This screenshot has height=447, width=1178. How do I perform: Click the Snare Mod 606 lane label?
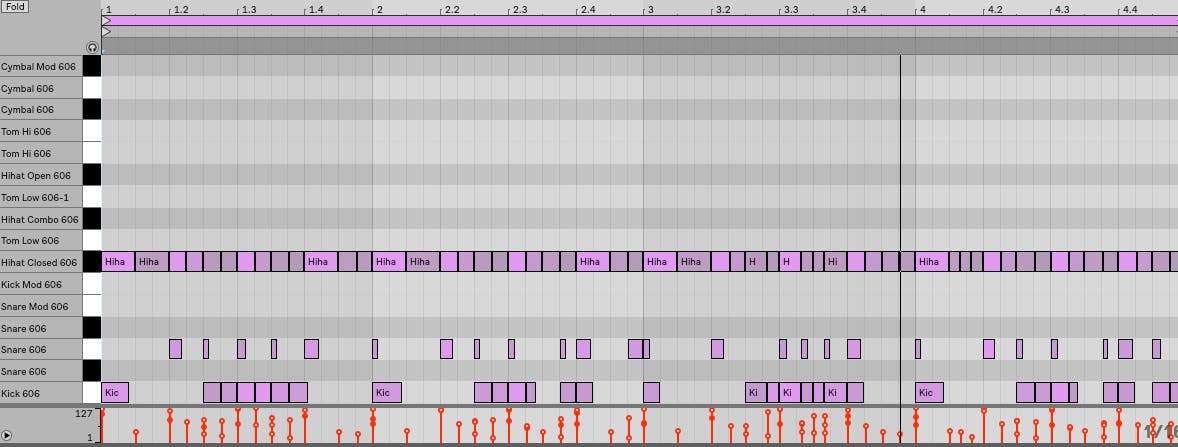coord(40,306)
